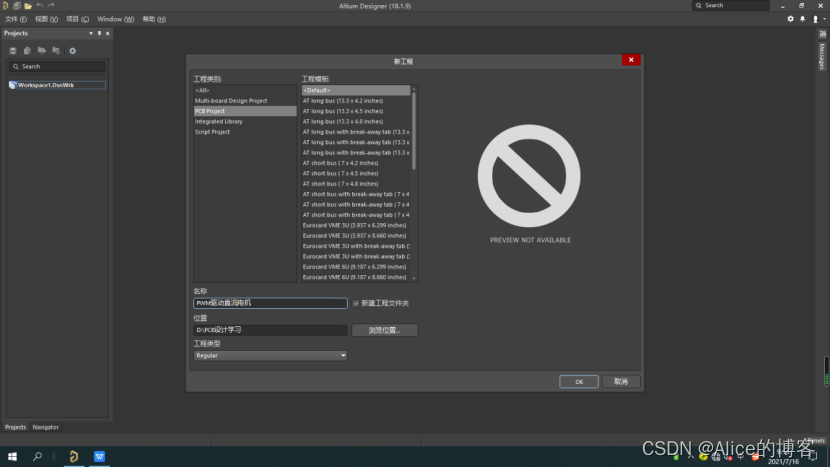Select AT long bus (13.3 x 4.8 inches) template

pyautogui.click(x=356, y=121)
